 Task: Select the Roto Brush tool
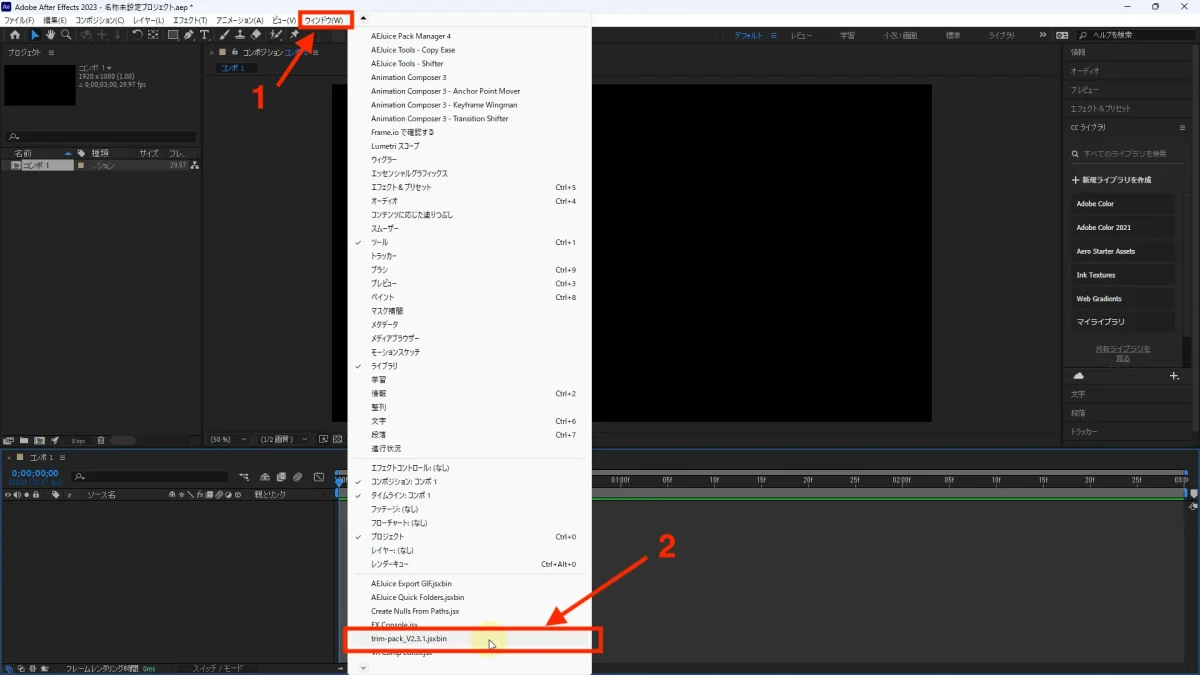(276, 35)
